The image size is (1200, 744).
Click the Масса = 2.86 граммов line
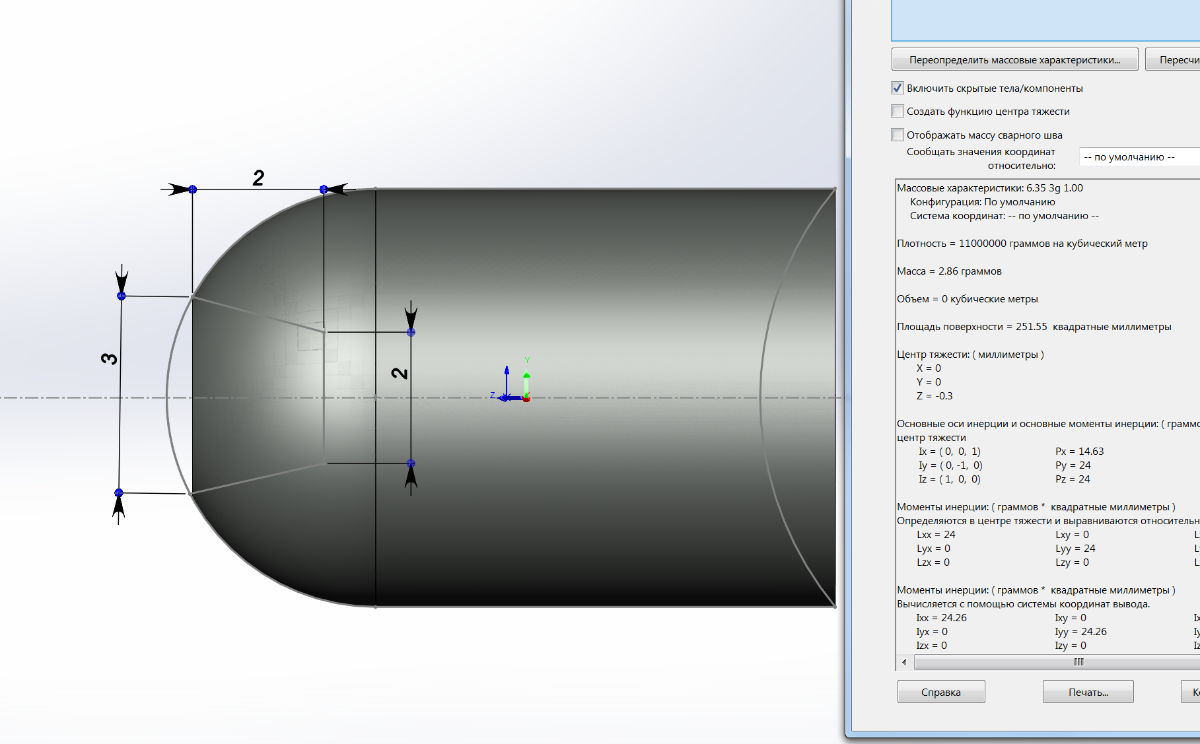coord(949,271)
